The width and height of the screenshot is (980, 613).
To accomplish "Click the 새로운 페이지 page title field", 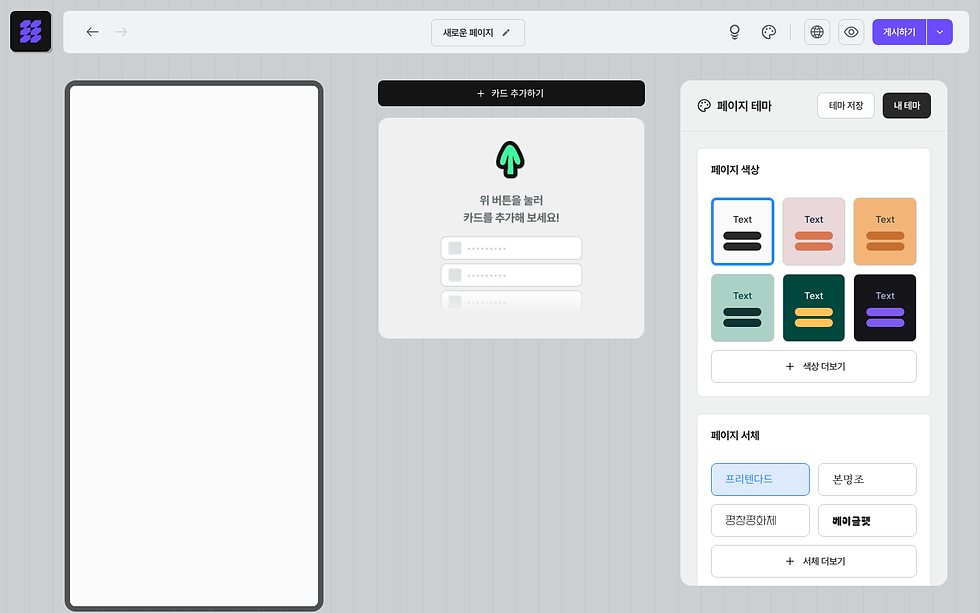I will 478,32.
